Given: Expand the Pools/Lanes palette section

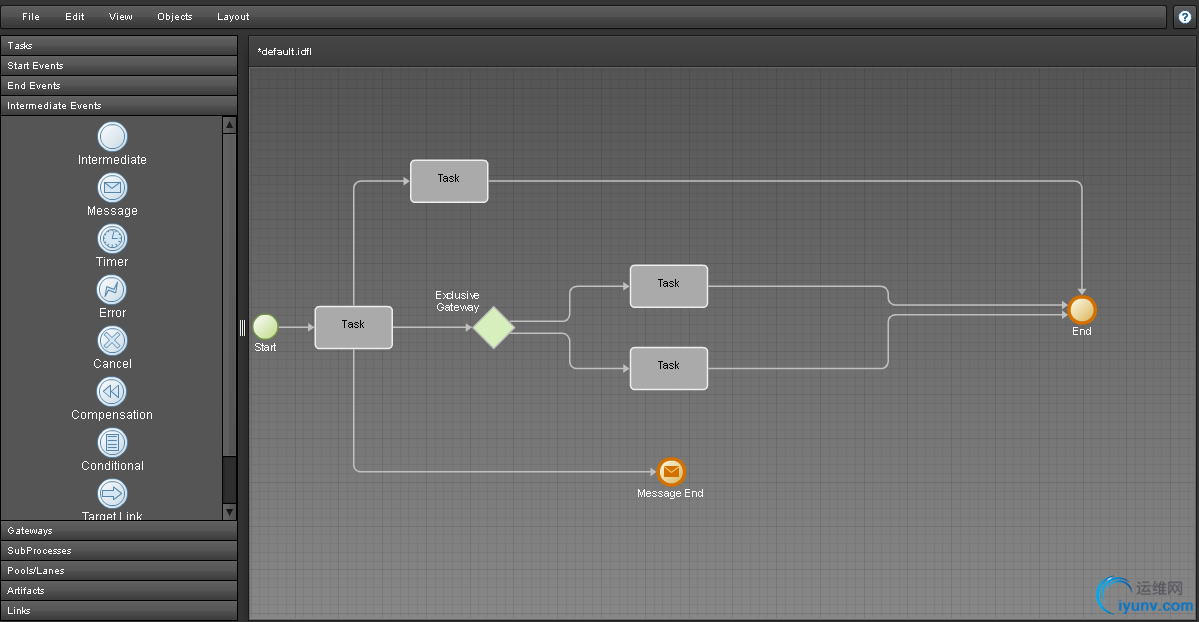Looking at the screenshot, I should (119, 571).
